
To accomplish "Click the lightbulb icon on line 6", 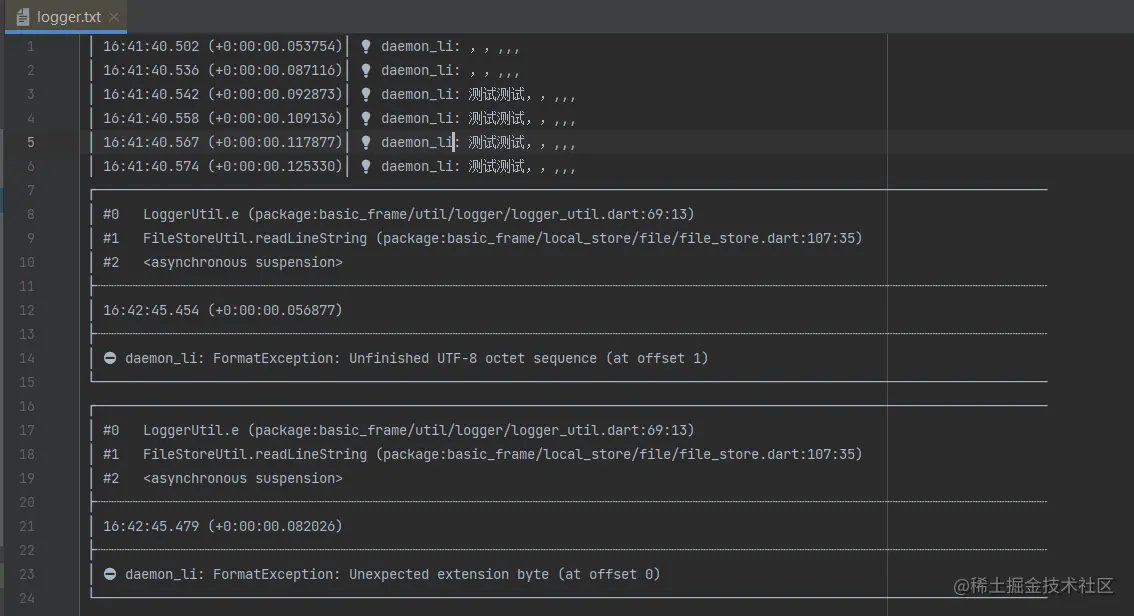I will 366,166.
